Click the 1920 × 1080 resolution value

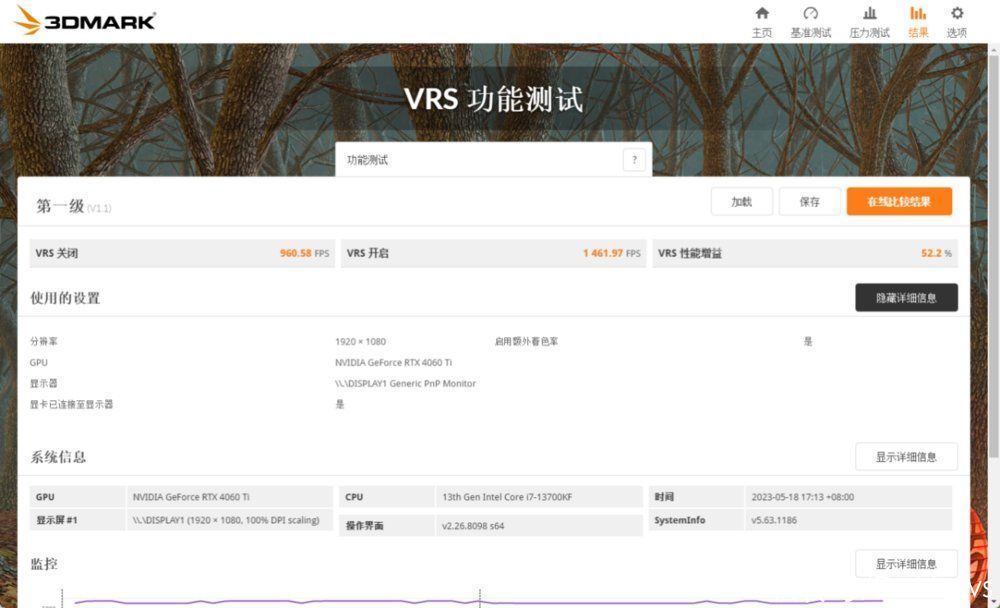coord(360,341)
